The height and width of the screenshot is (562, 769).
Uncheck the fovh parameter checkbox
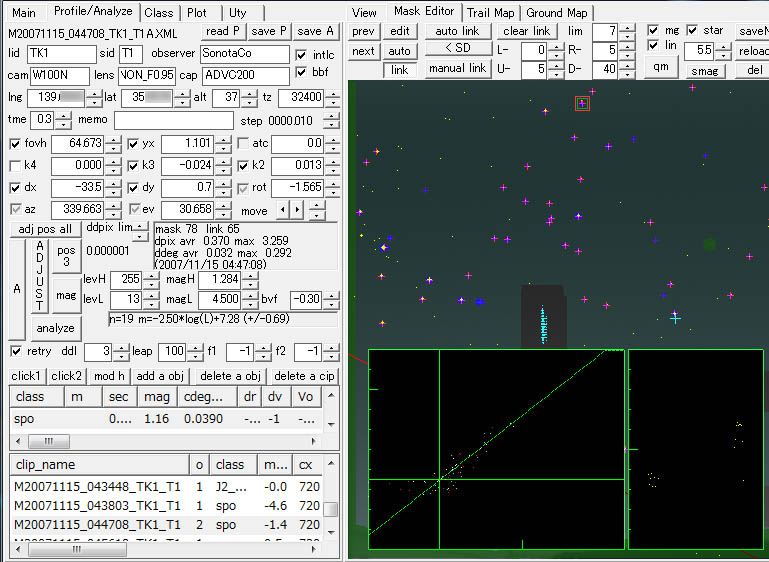(x=14, y=144)
